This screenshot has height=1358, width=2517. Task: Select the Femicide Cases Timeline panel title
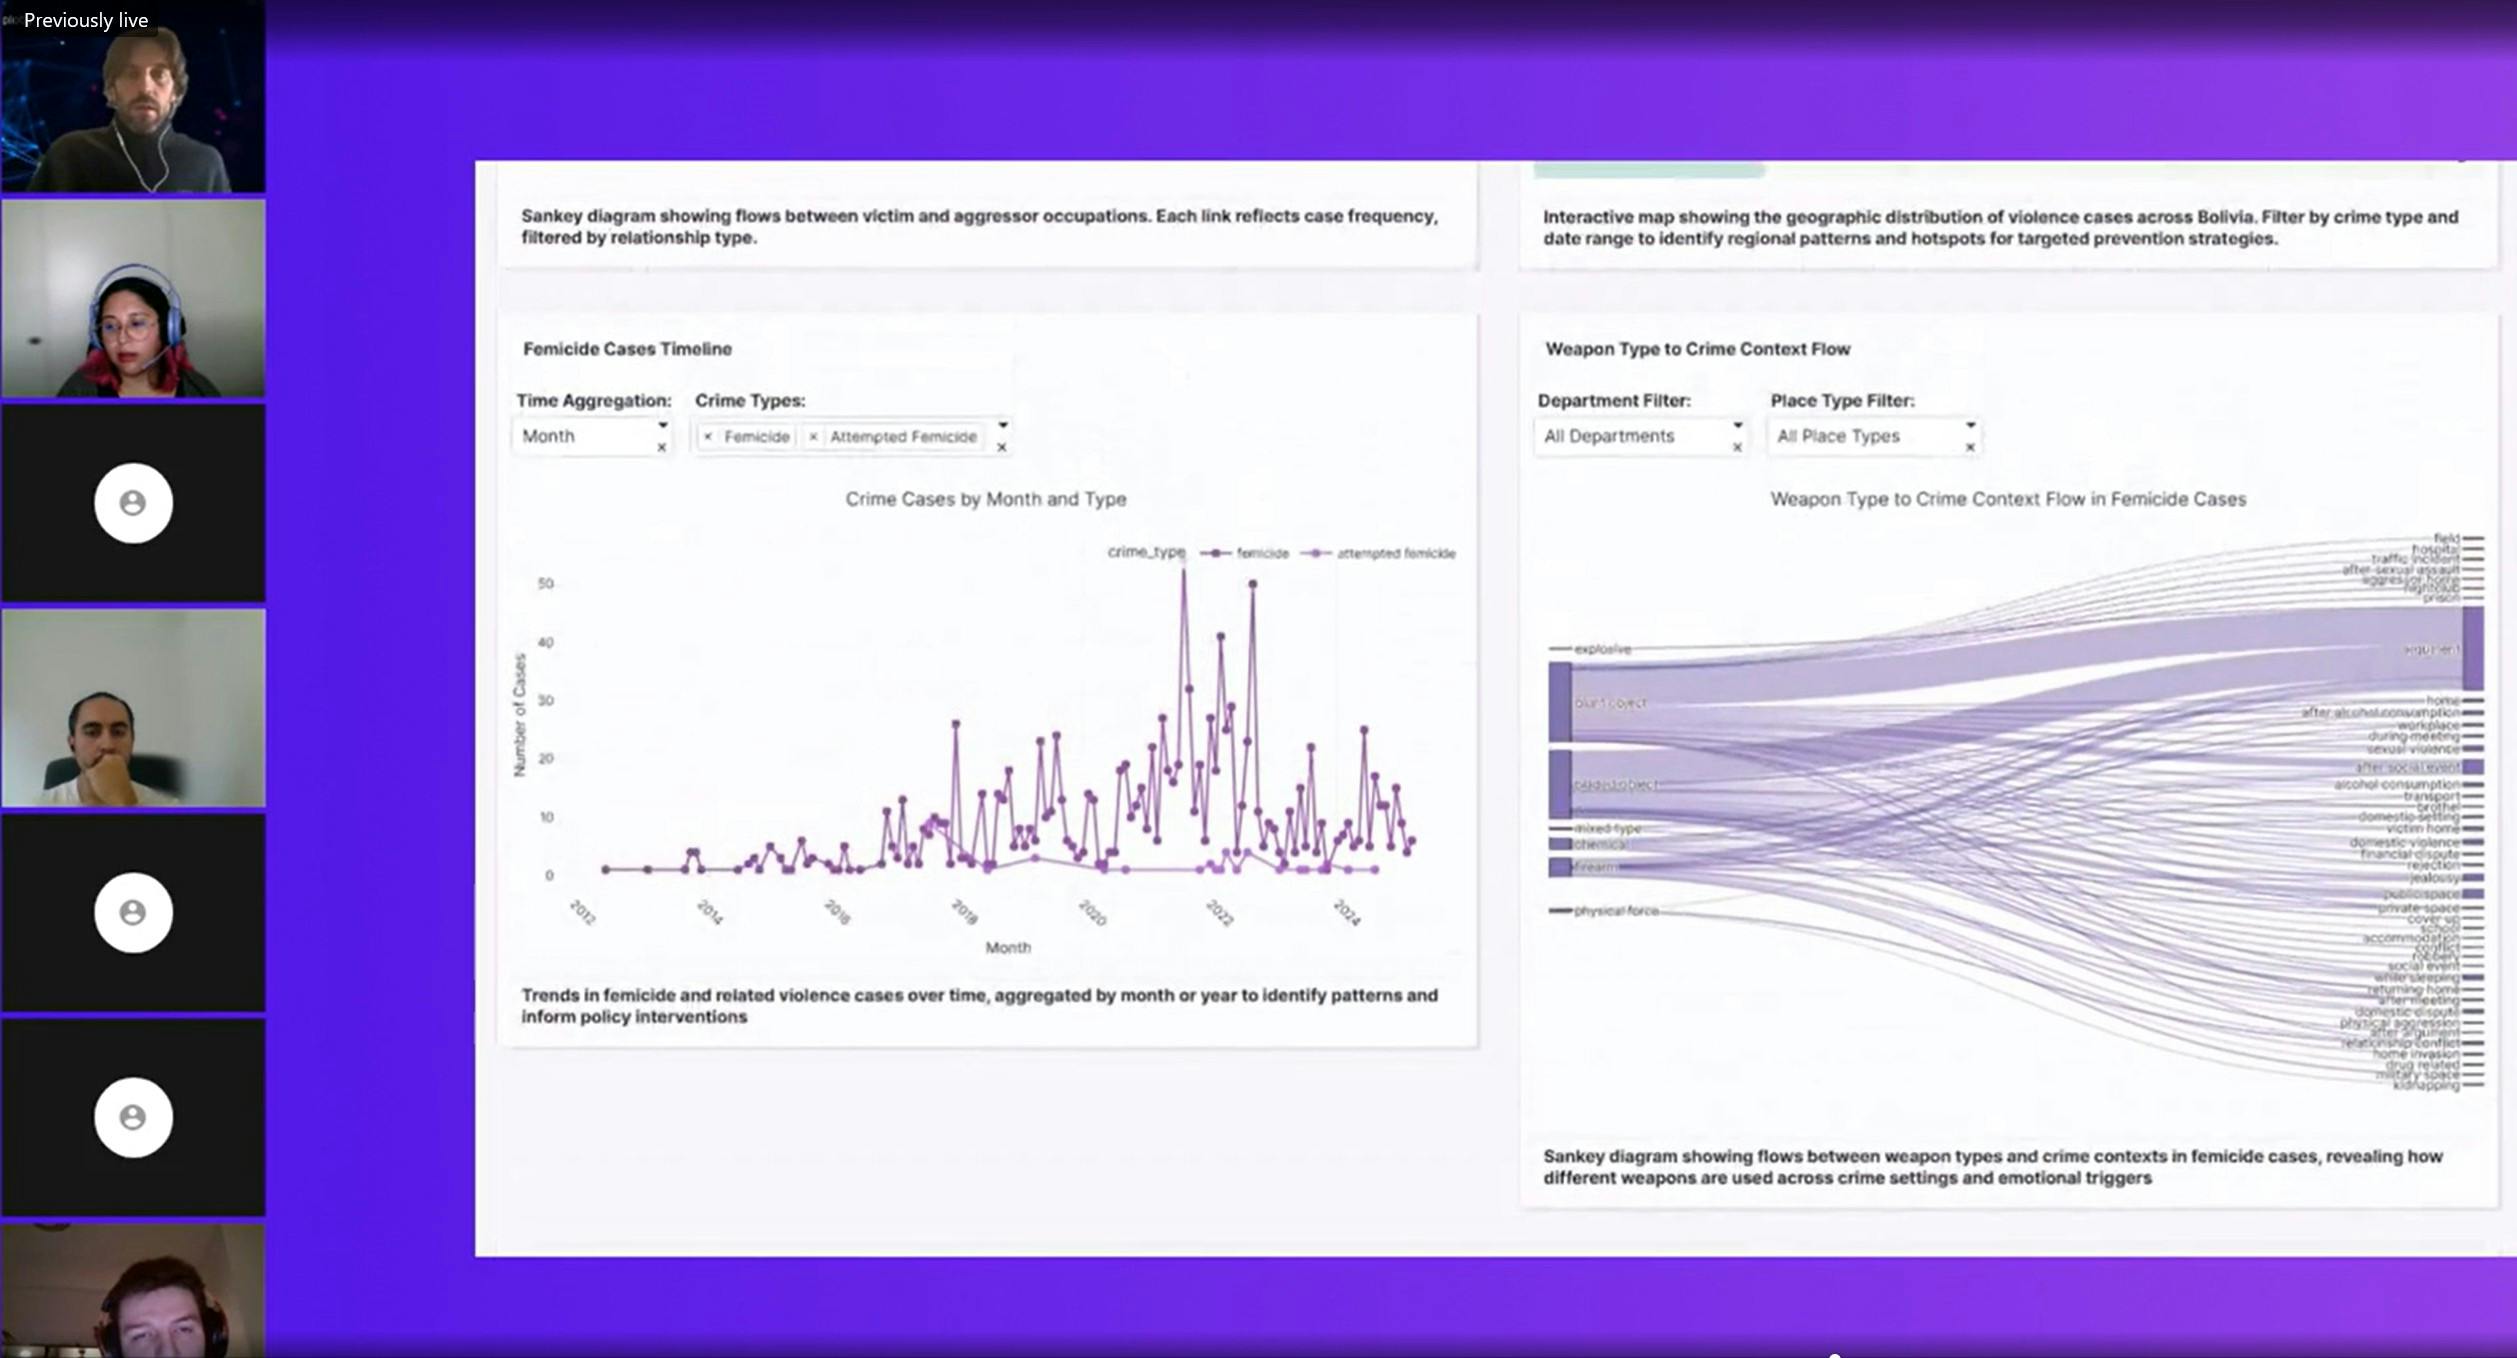(x=627, y=349)
